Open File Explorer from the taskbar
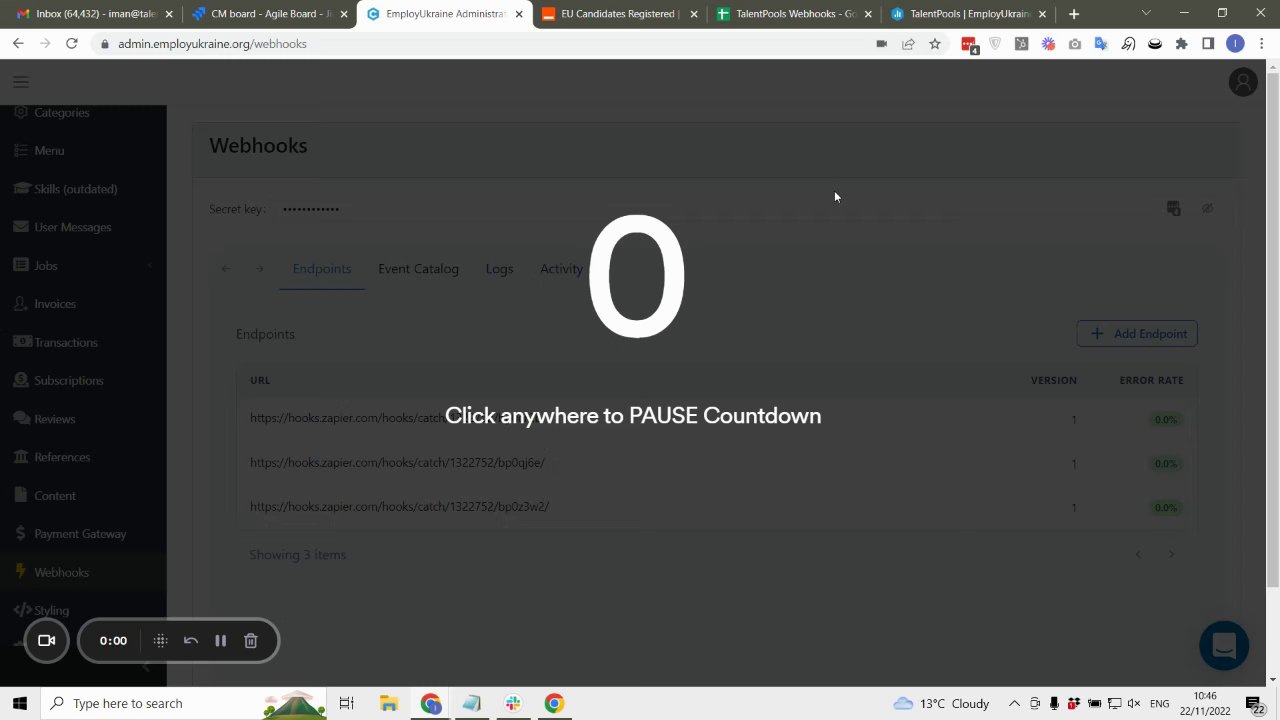 [389, 704]
